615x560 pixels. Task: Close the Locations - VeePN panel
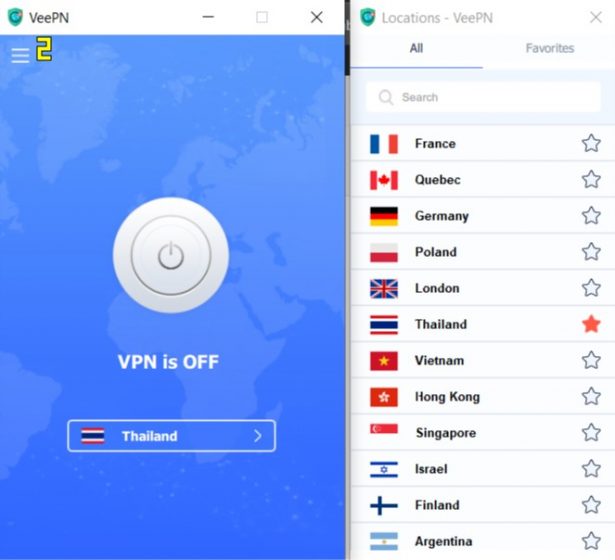tap(595, 17)
